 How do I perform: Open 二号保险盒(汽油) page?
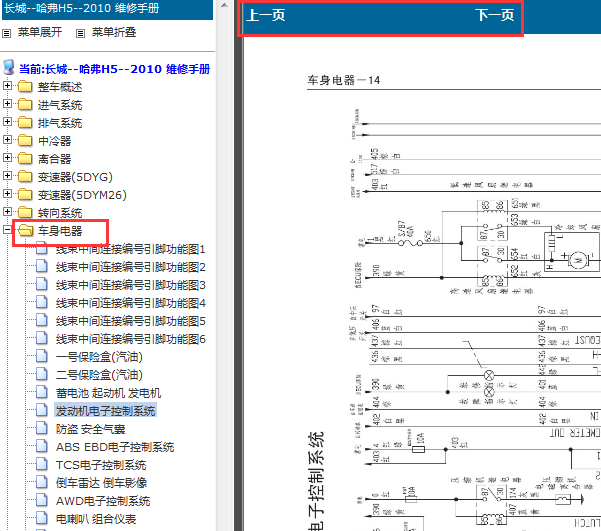[99, 375]
